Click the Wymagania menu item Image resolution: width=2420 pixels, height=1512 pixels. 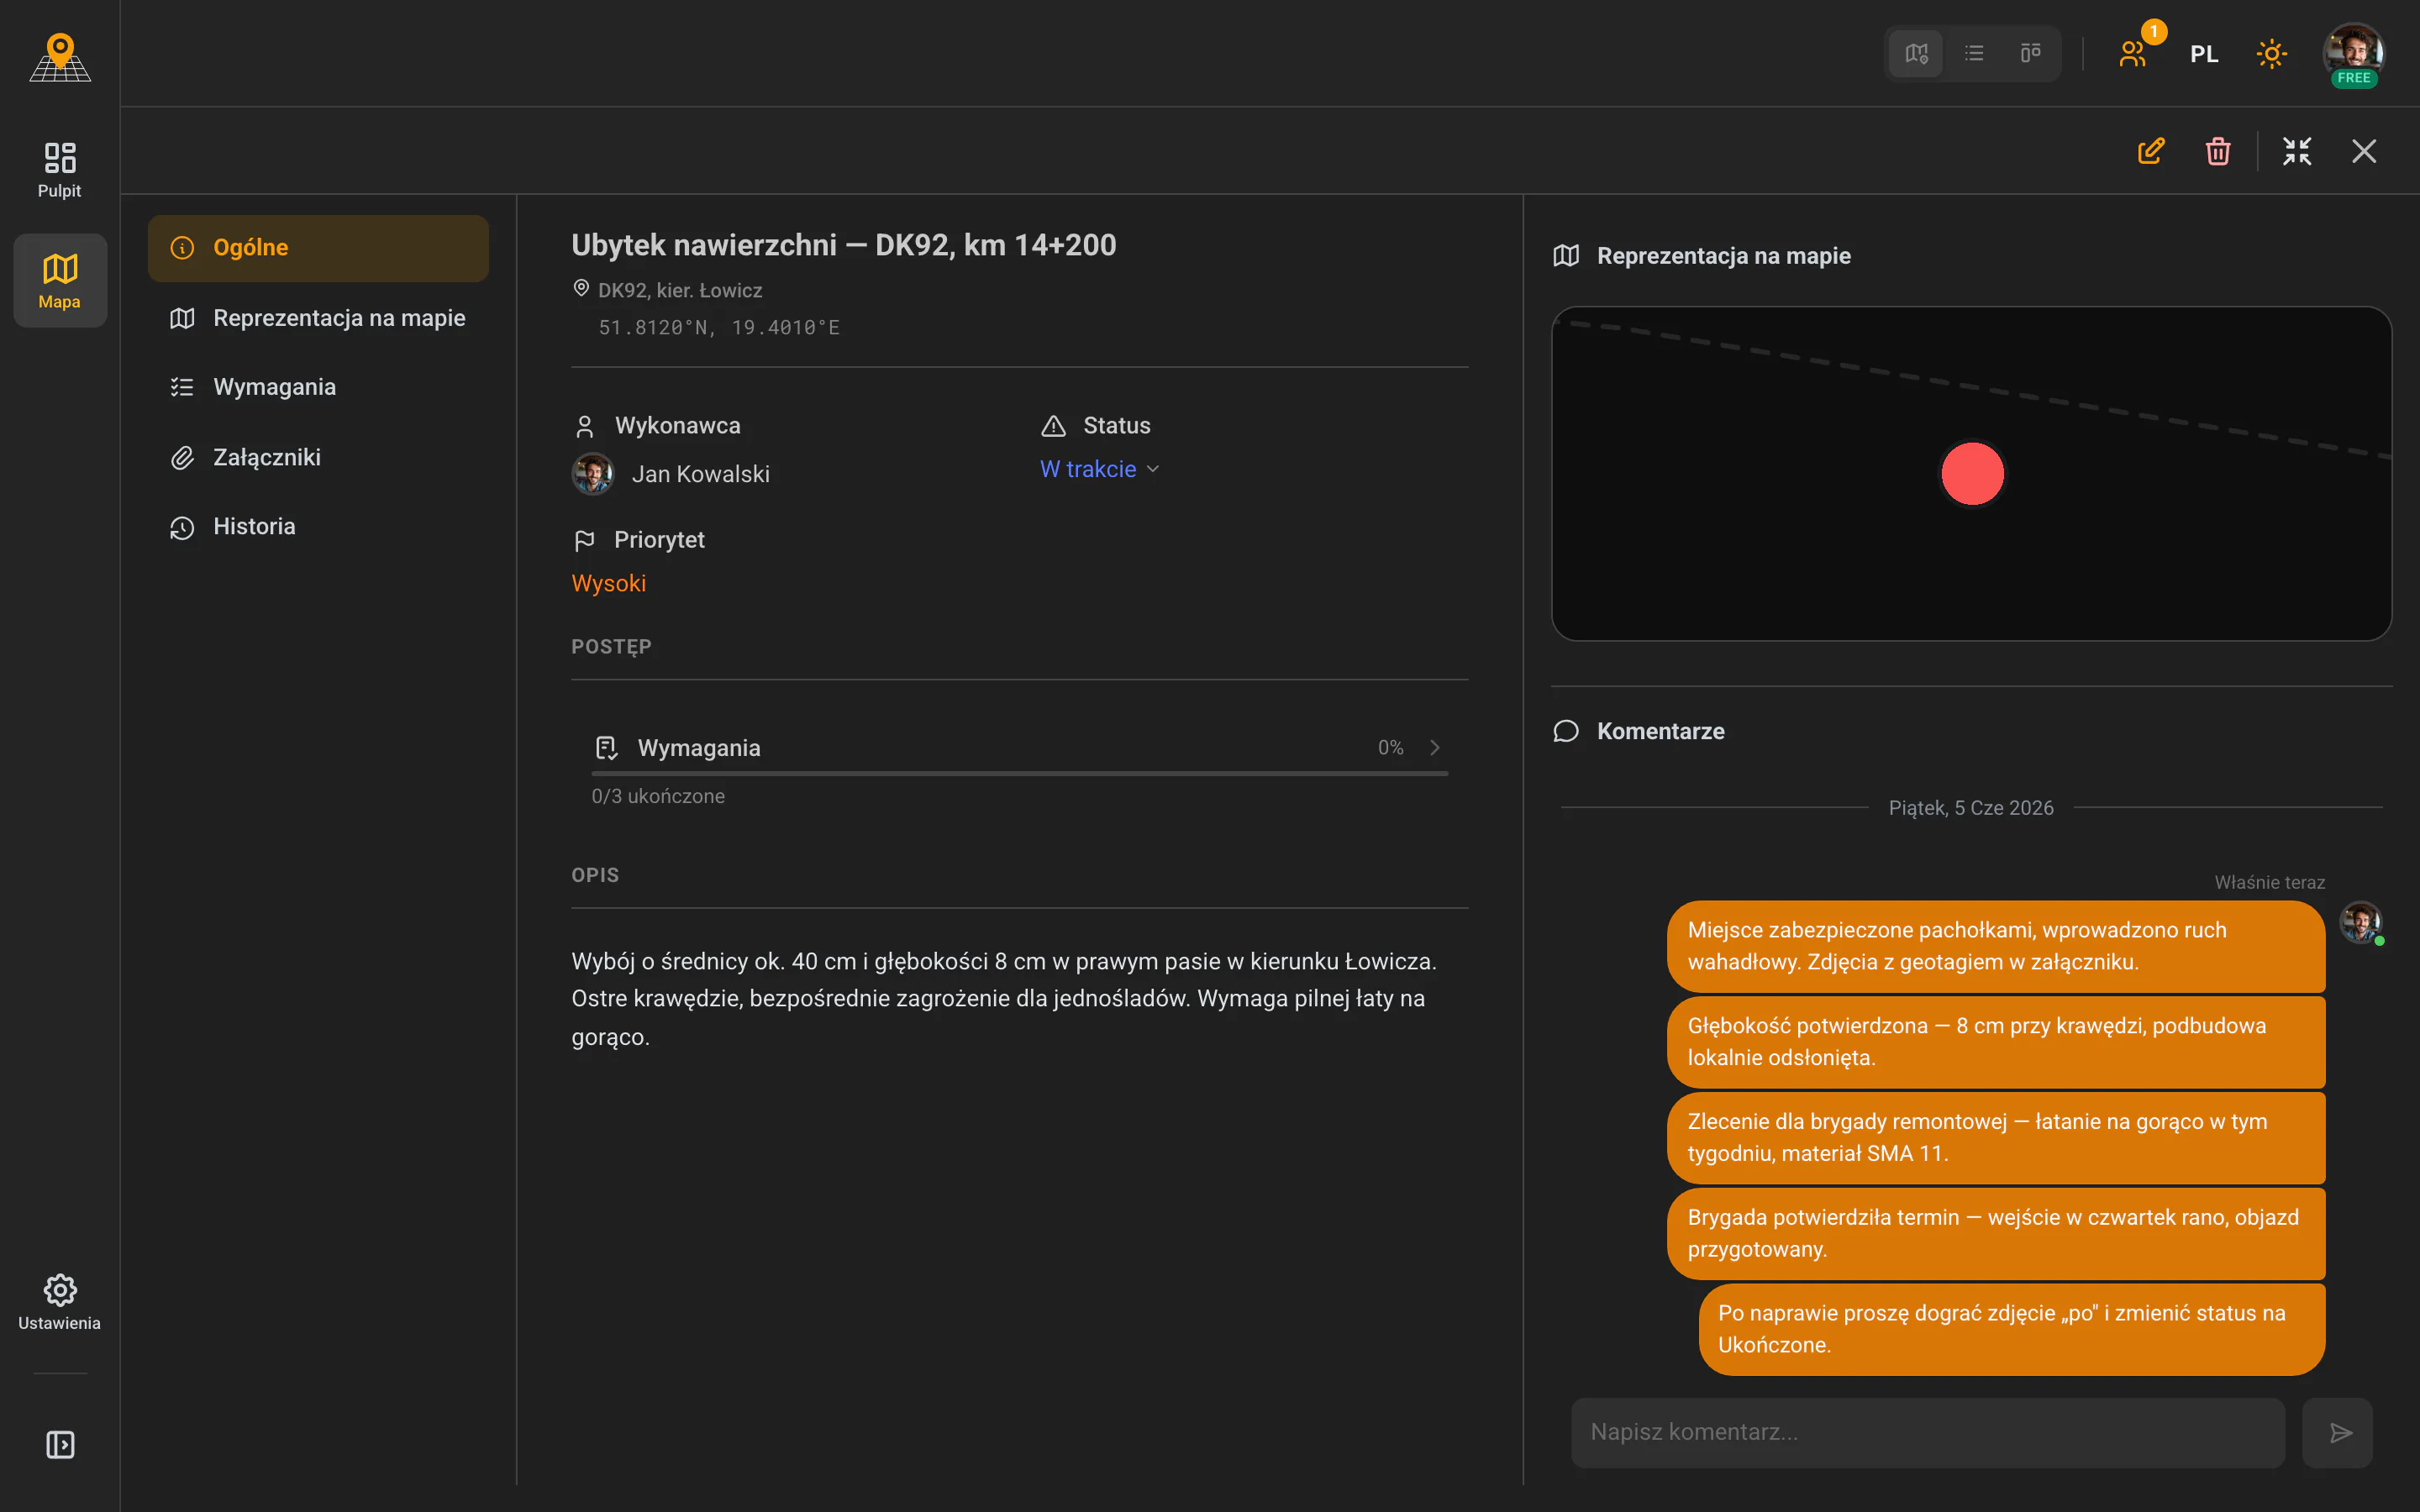click(318, 387)
